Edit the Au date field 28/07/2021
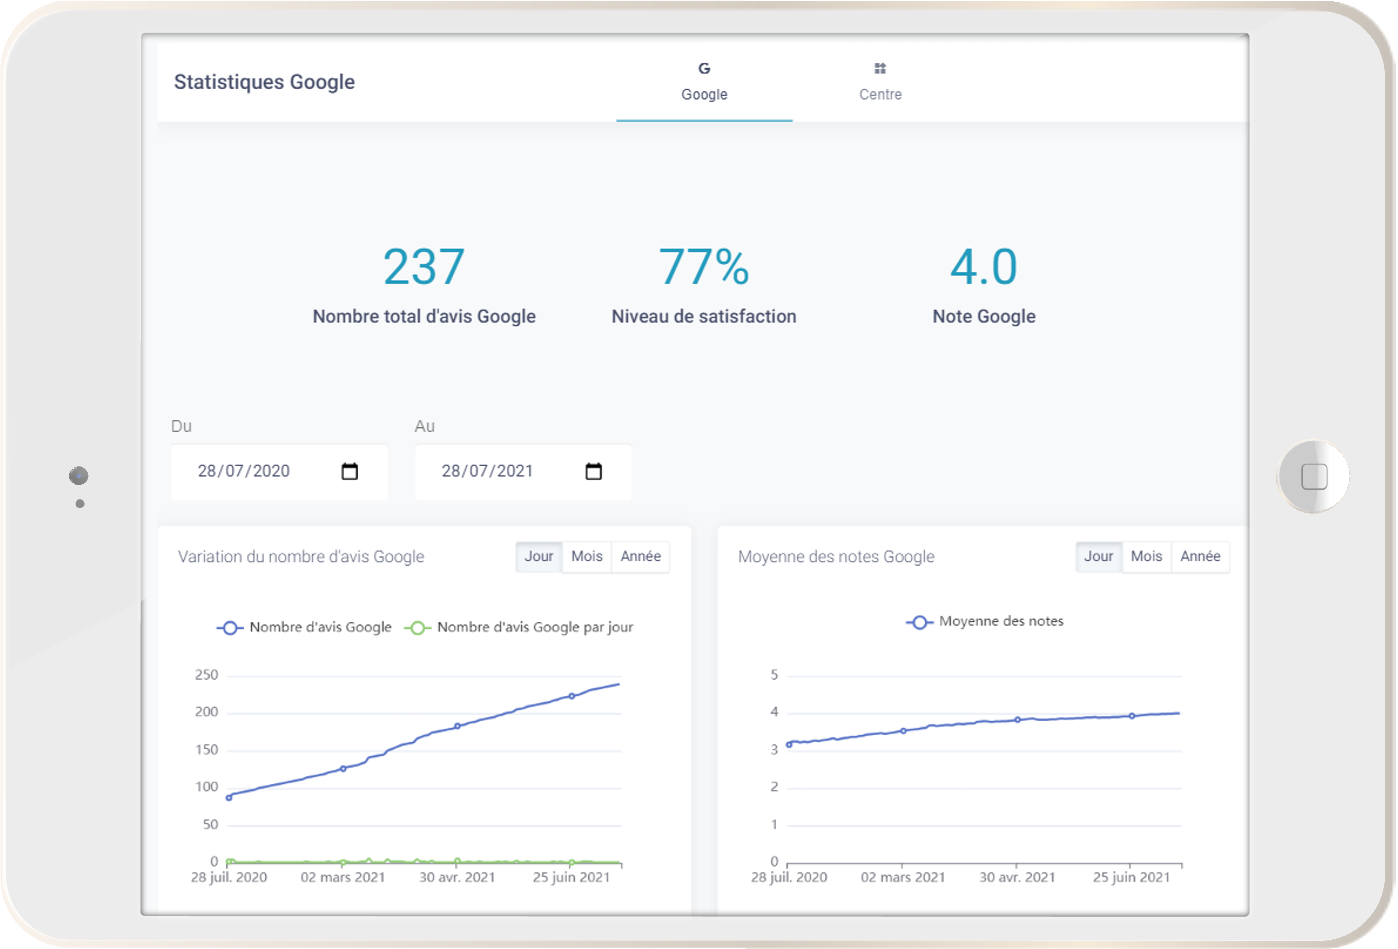The width and height of the screenshot is (1398, 949). click(523, 472)
